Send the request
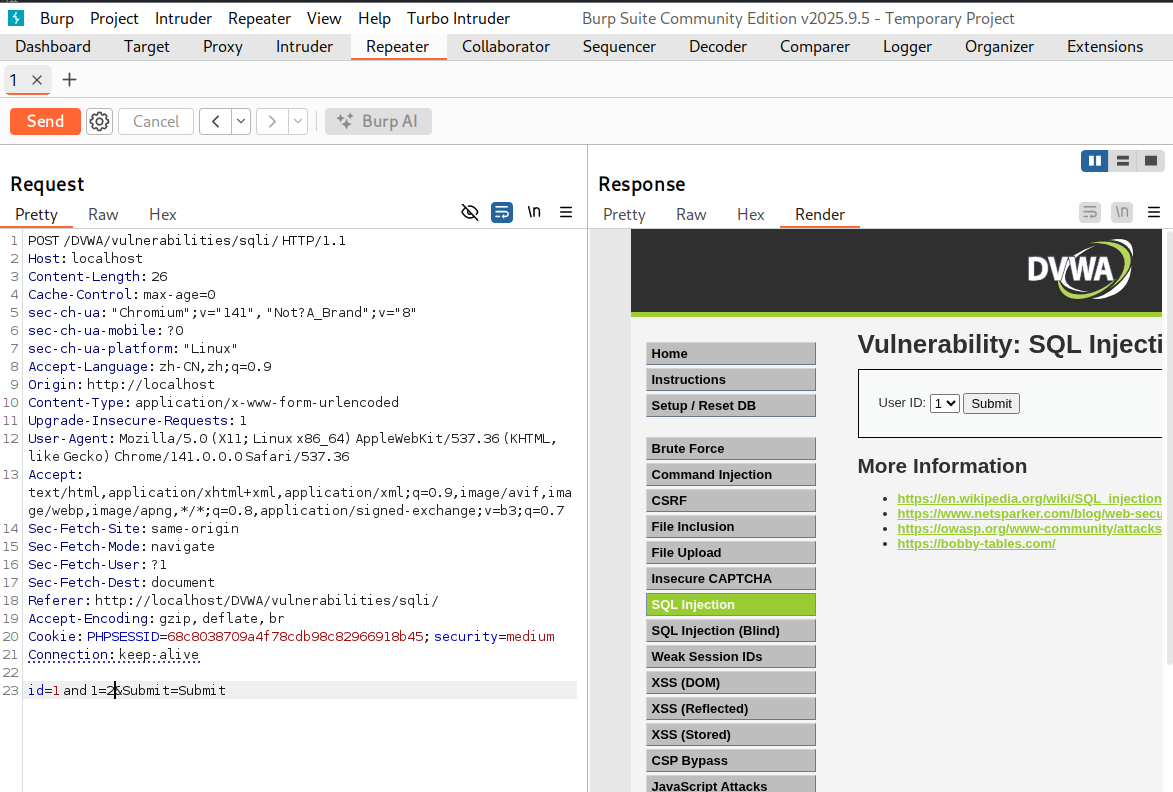The width and height of the screenshot is (1173, 792). pyautogui.click(x=46, y=121)
